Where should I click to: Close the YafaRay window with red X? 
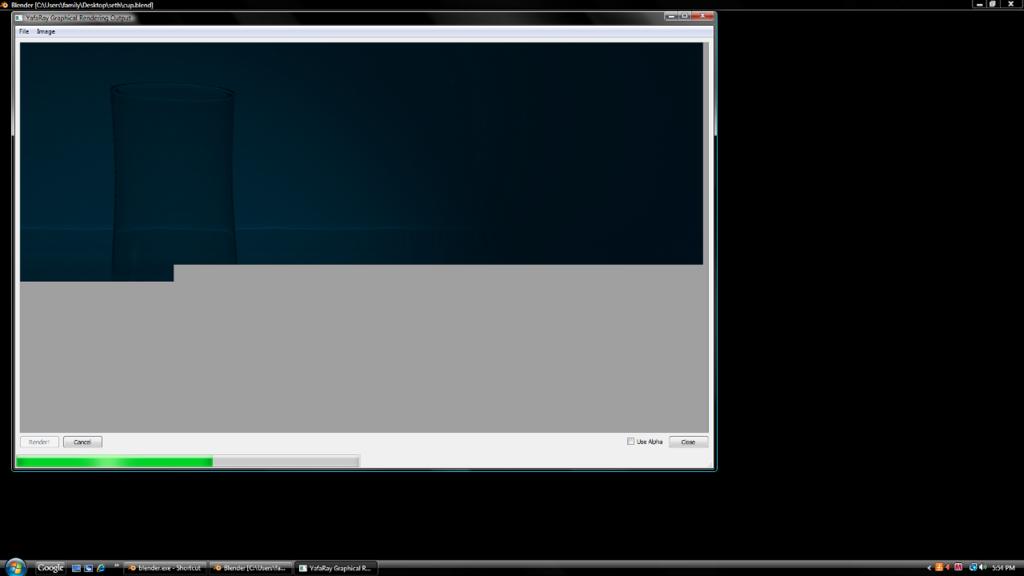coord(703,16)
